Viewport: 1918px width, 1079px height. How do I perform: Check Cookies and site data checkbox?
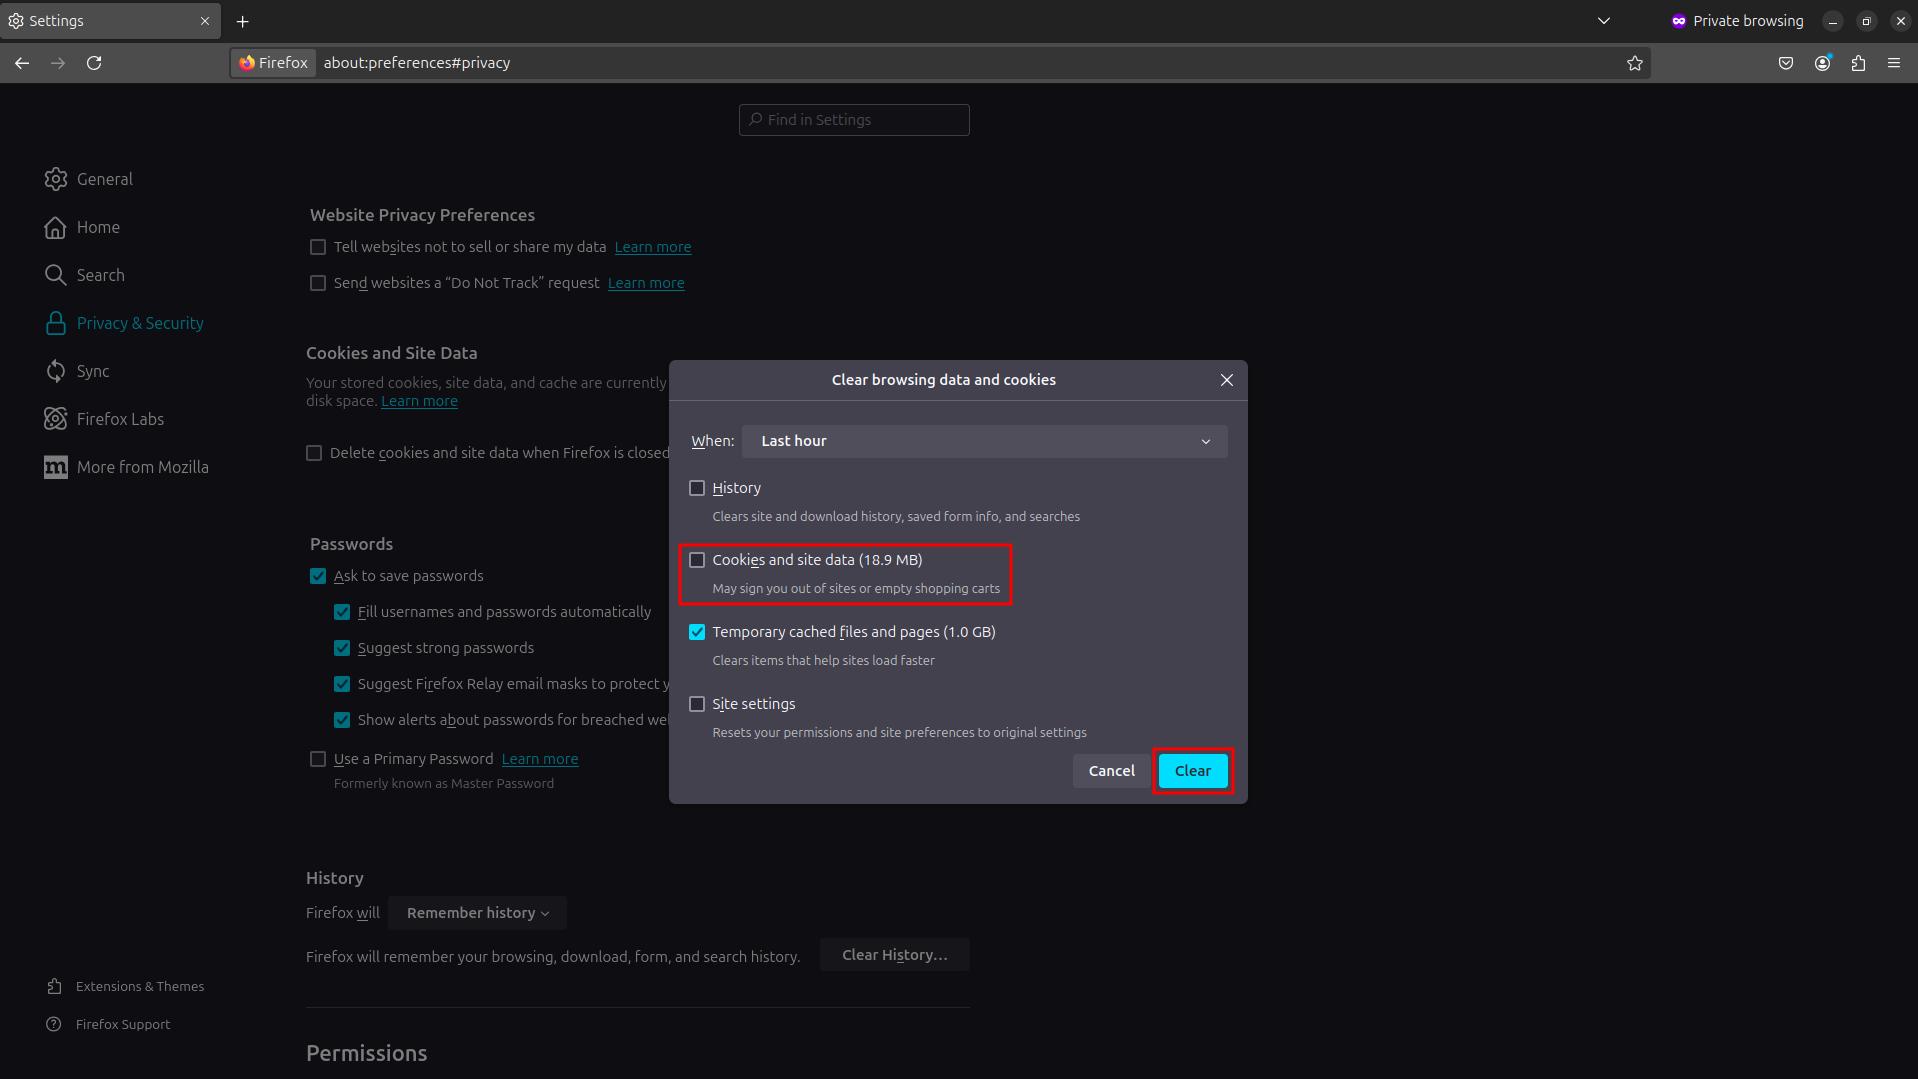[697, 560]
